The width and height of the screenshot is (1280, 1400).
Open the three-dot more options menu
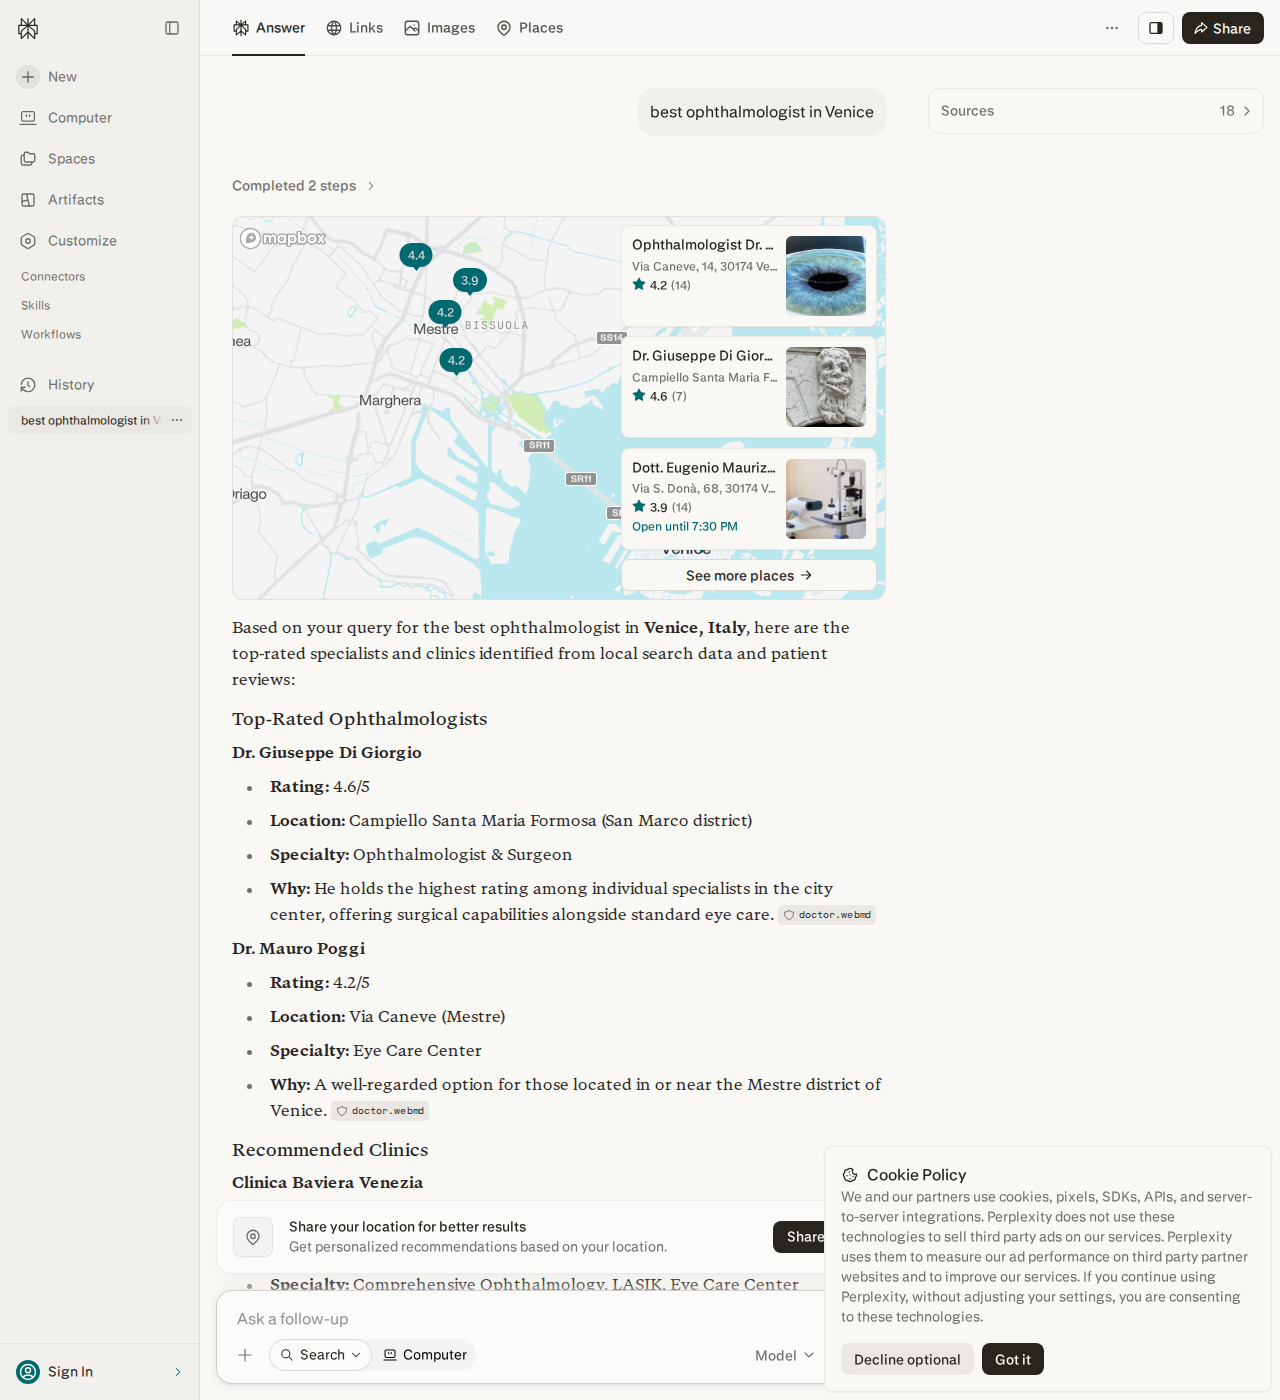(x=1112, y=28)
